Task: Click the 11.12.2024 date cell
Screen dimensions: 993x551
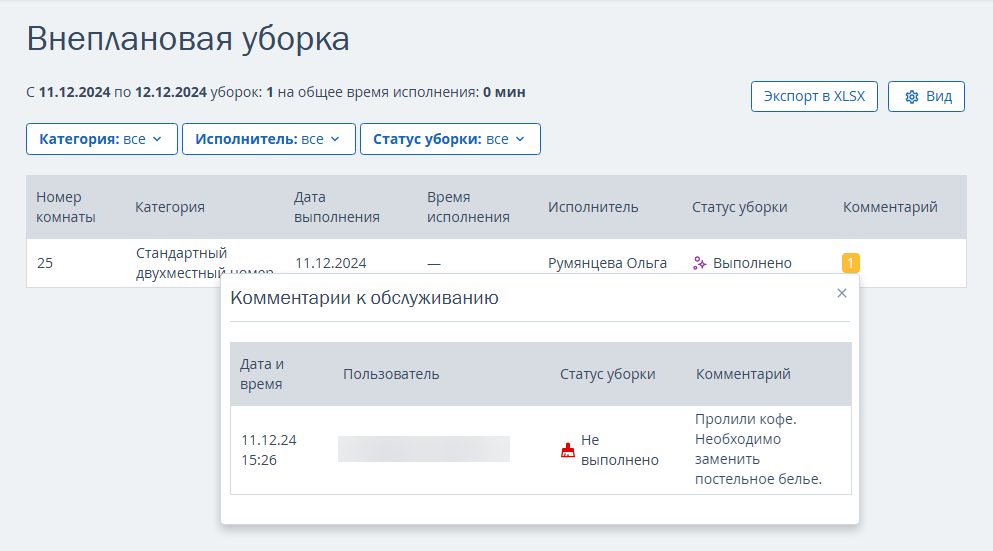Action: tap(331, 263)
